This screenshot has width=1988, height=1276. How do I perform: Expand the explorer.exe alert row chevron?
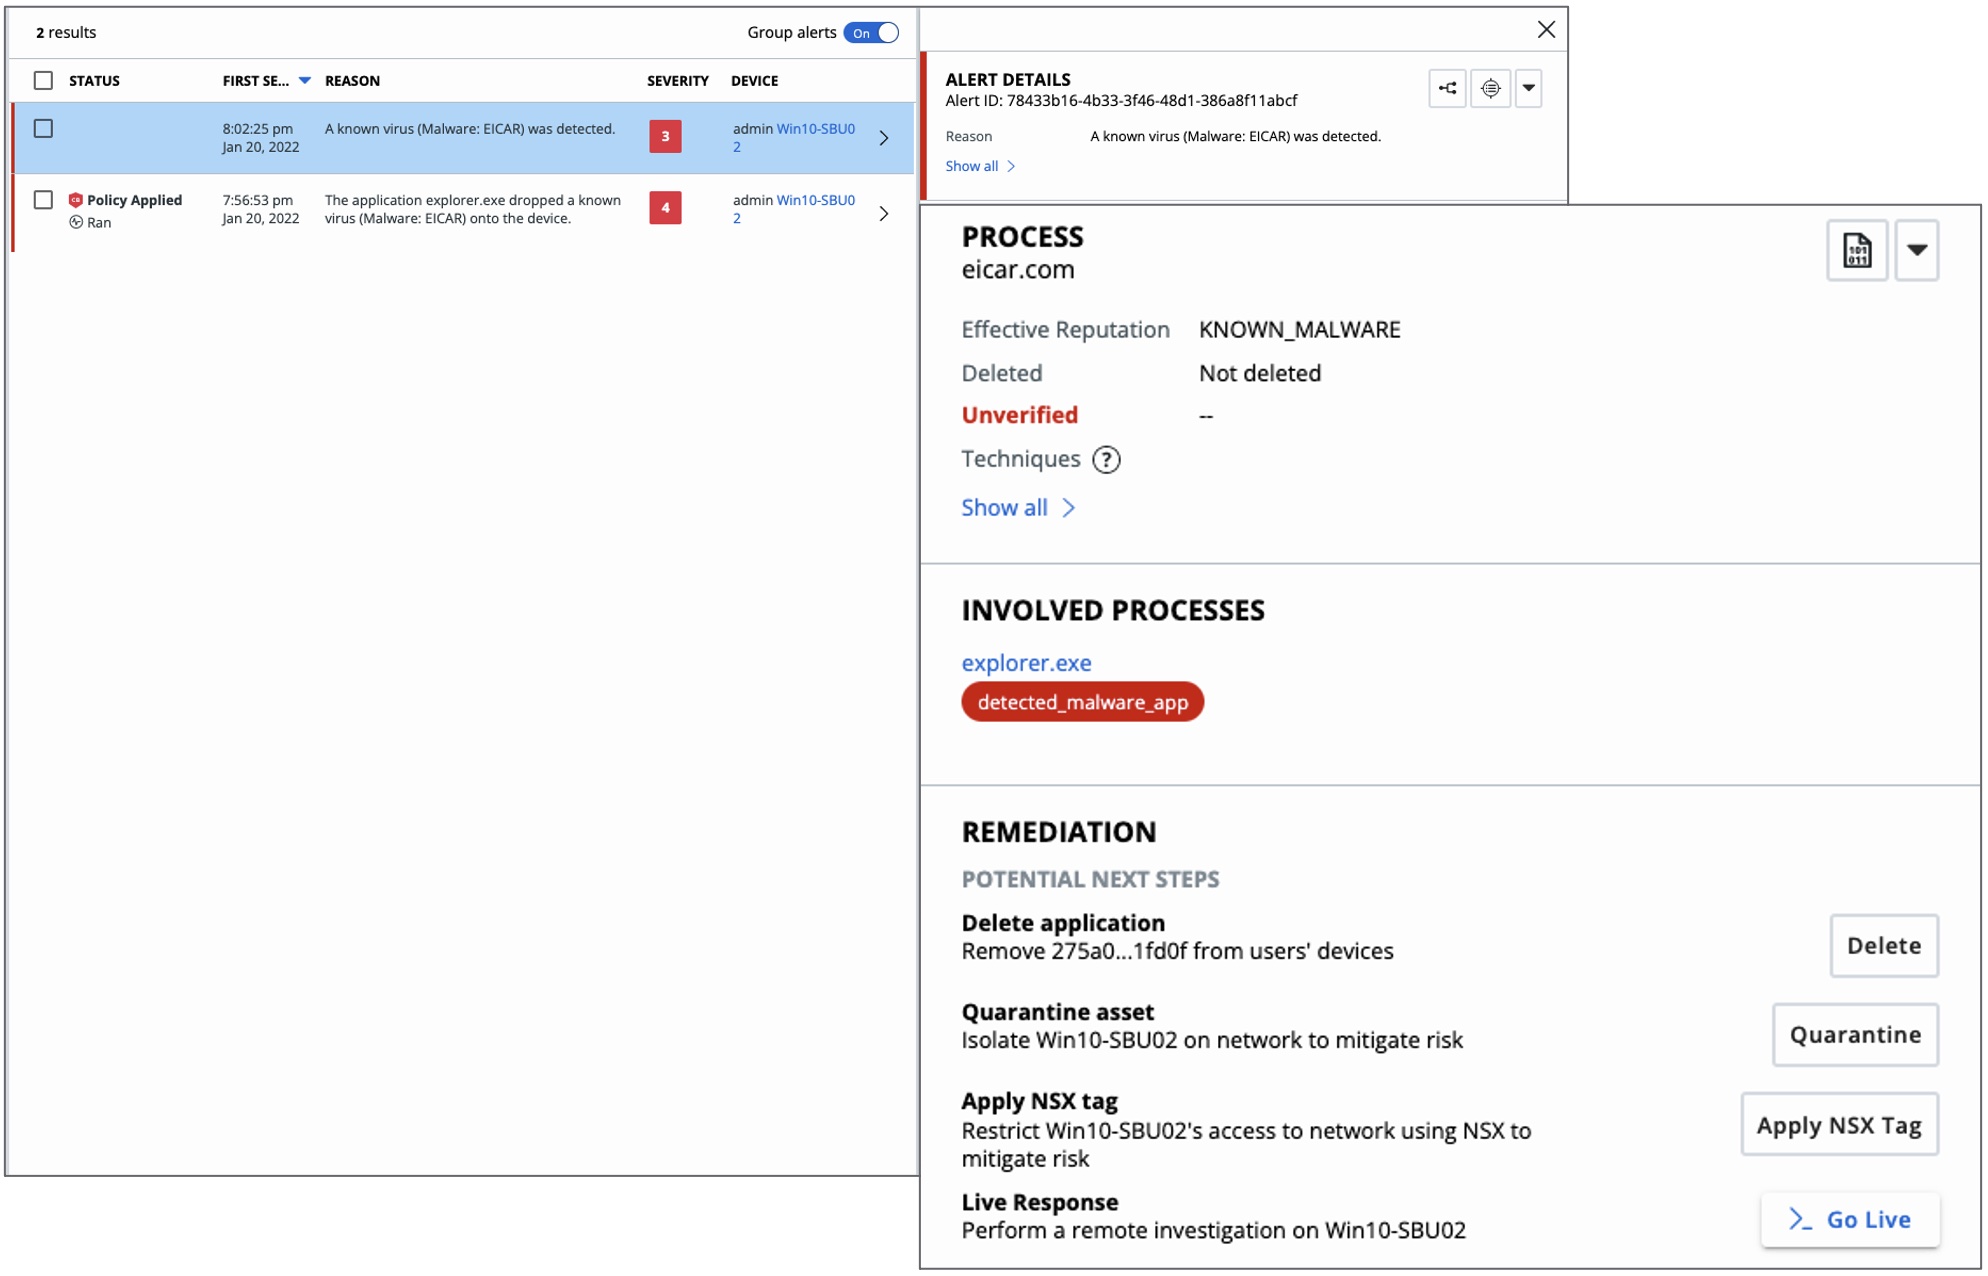(x=884, y=213)
